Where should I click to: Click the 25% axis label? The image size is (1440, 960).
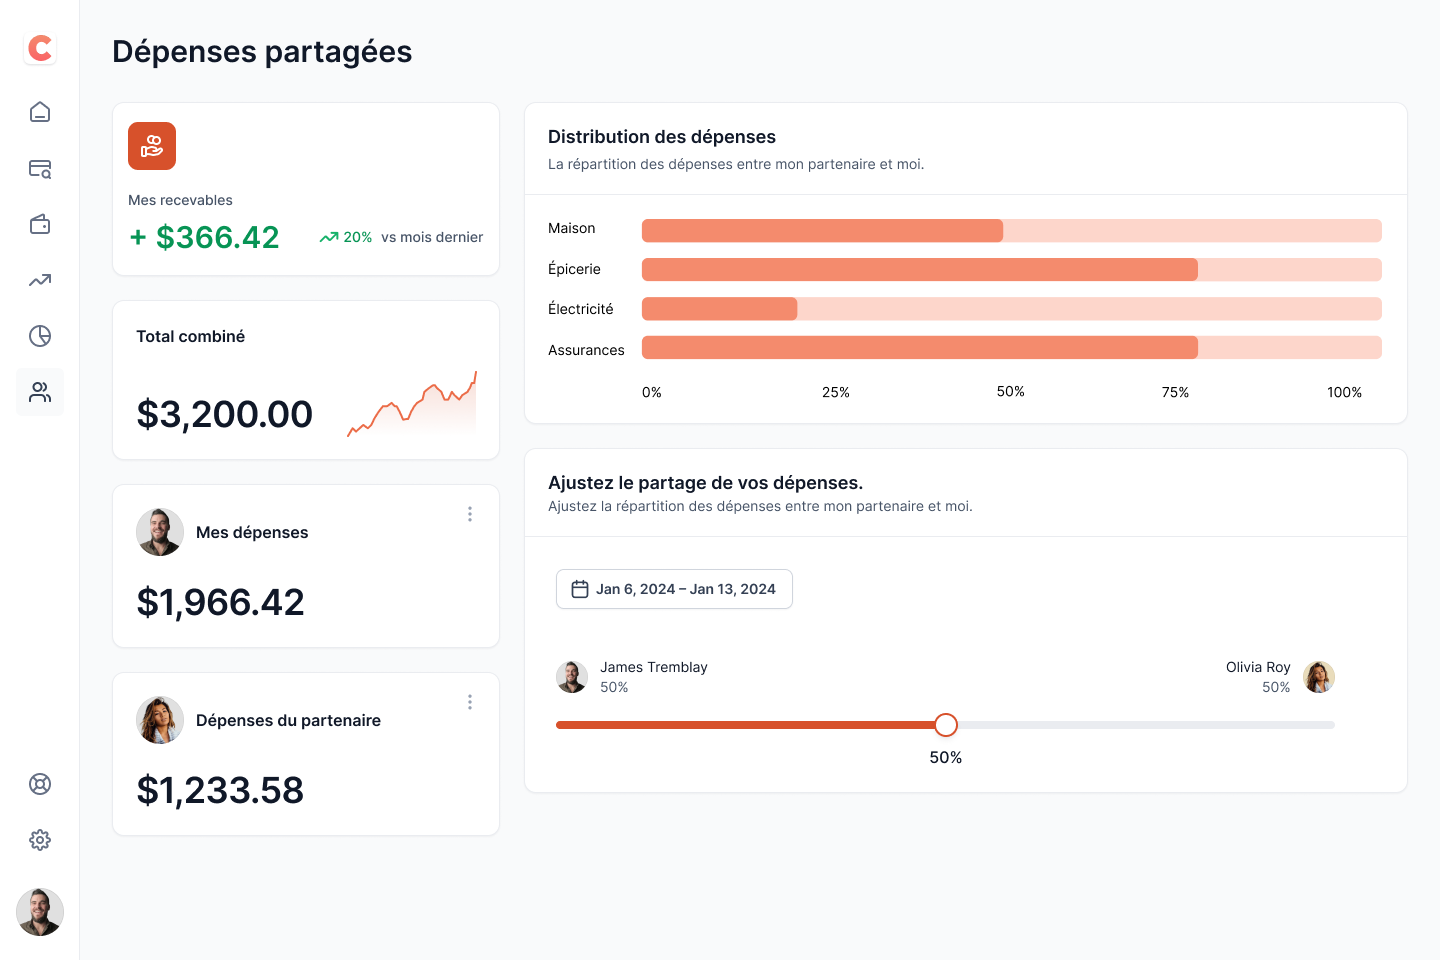[x=836, y=392]
